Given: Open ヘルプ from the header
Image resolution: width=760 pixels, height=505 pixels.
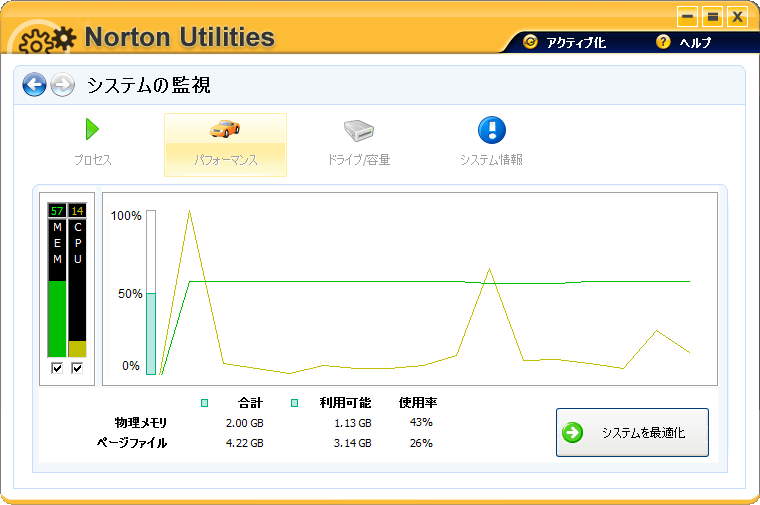Looking at the screenshot, I should point(695,43).
